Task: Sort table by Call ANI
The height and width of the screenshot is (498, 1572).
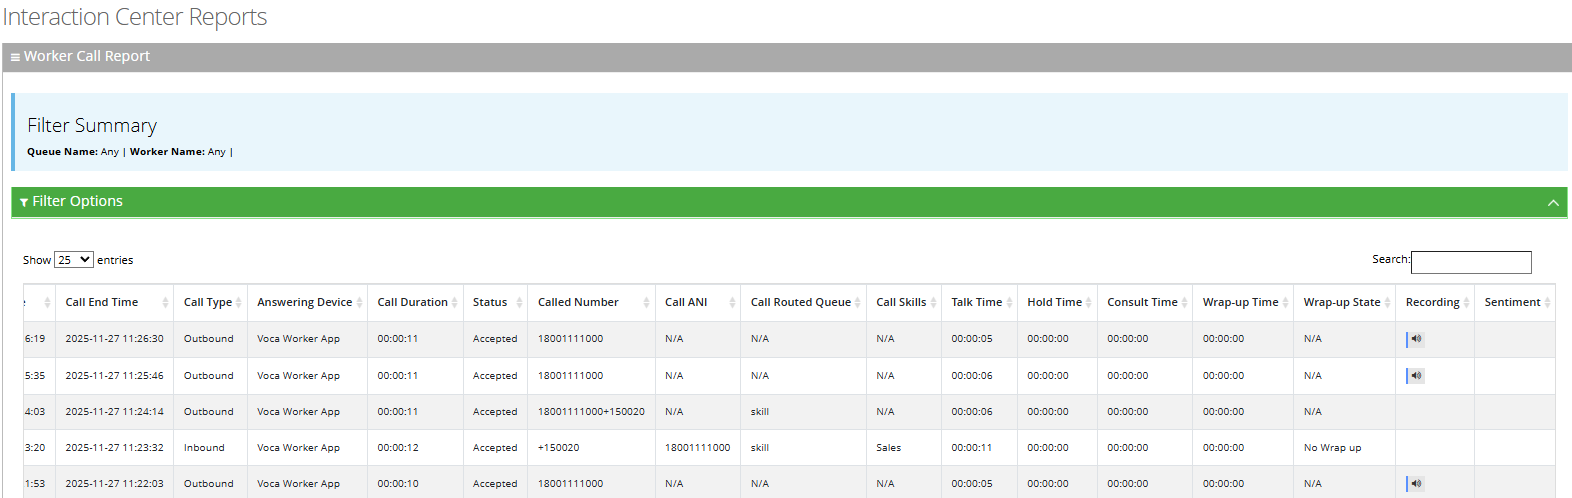Action: point(686,302)
